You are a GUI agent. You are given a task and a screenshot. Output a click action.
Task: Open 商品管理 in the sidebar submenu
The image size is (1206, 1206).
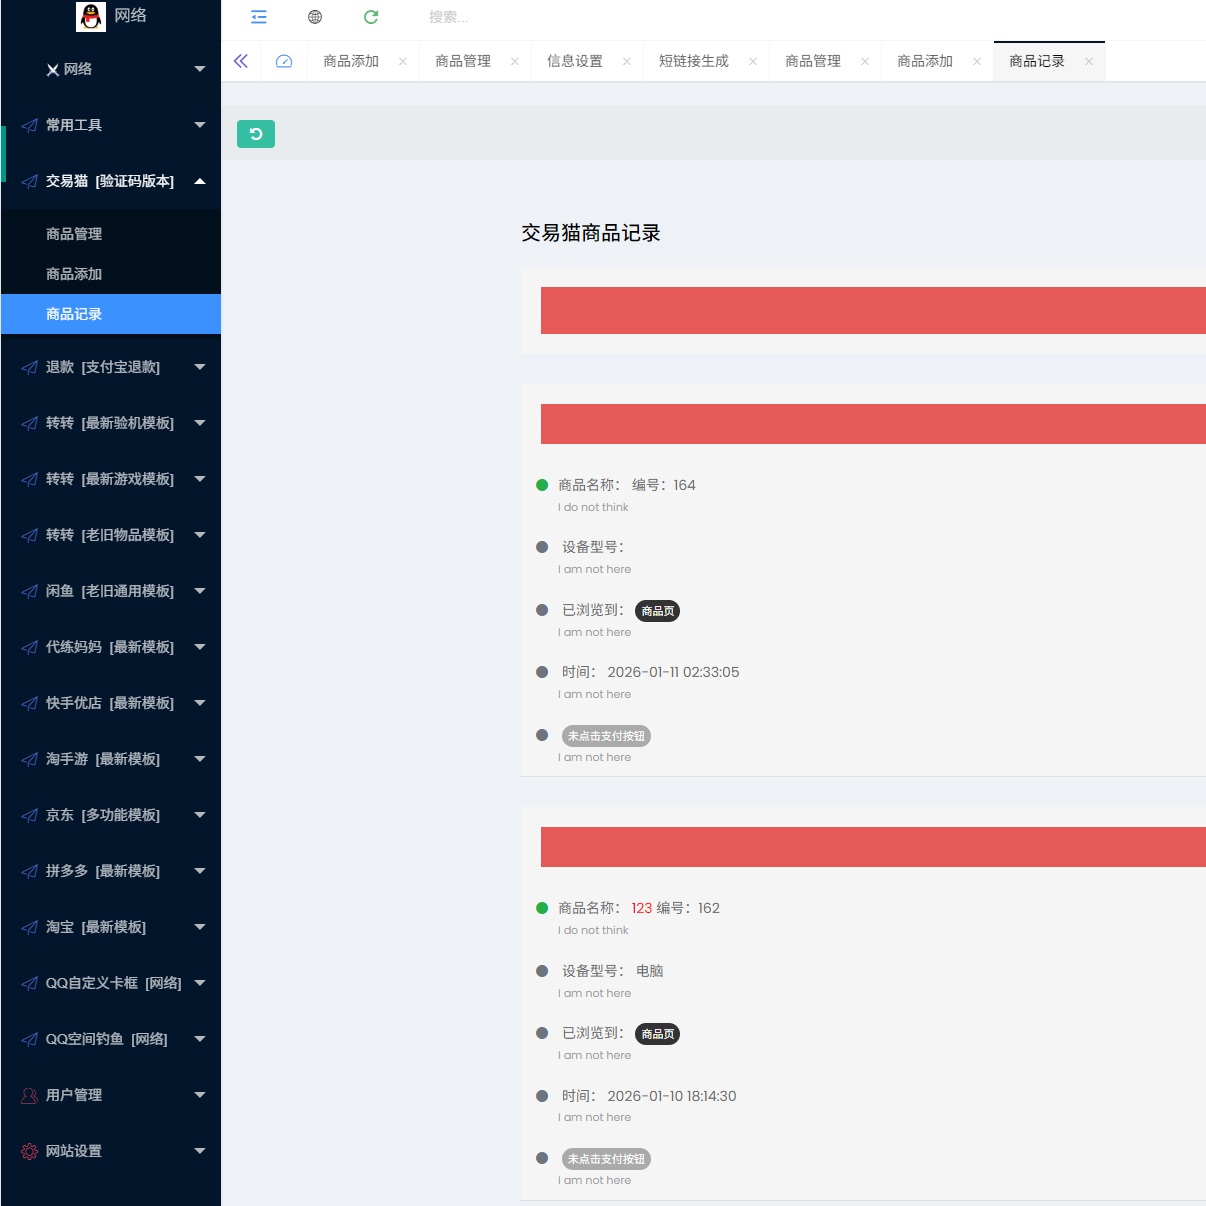74,234
